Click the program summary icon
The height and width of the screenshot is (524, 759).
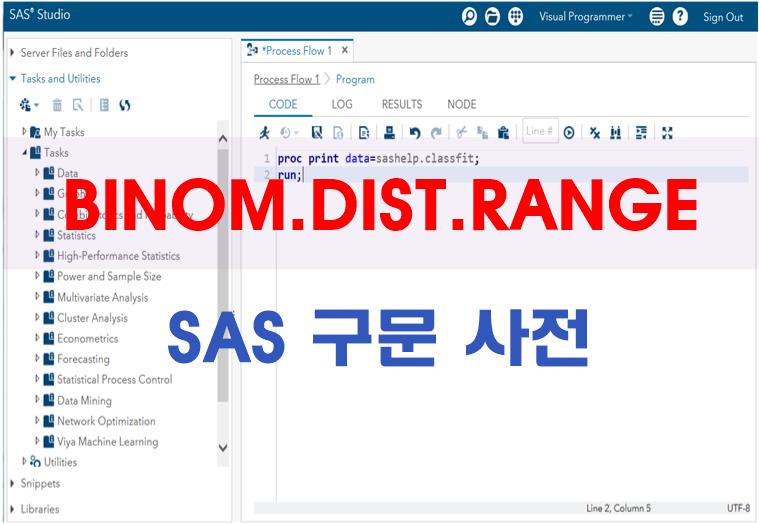coord(364,132)
